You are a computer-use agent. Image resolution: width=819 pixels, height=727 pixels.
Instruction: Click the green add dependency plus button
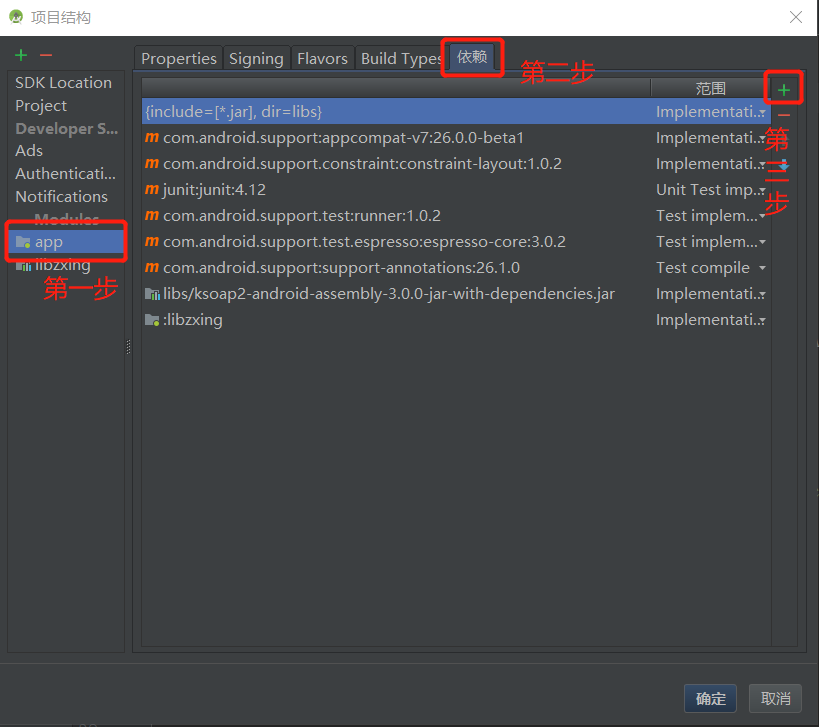tap(783, 90)
